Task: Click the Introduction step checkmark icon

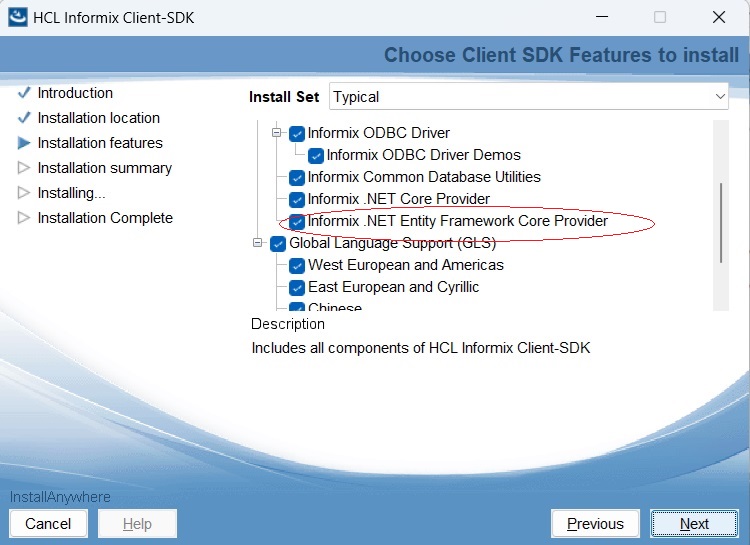Action: [24, 92]
